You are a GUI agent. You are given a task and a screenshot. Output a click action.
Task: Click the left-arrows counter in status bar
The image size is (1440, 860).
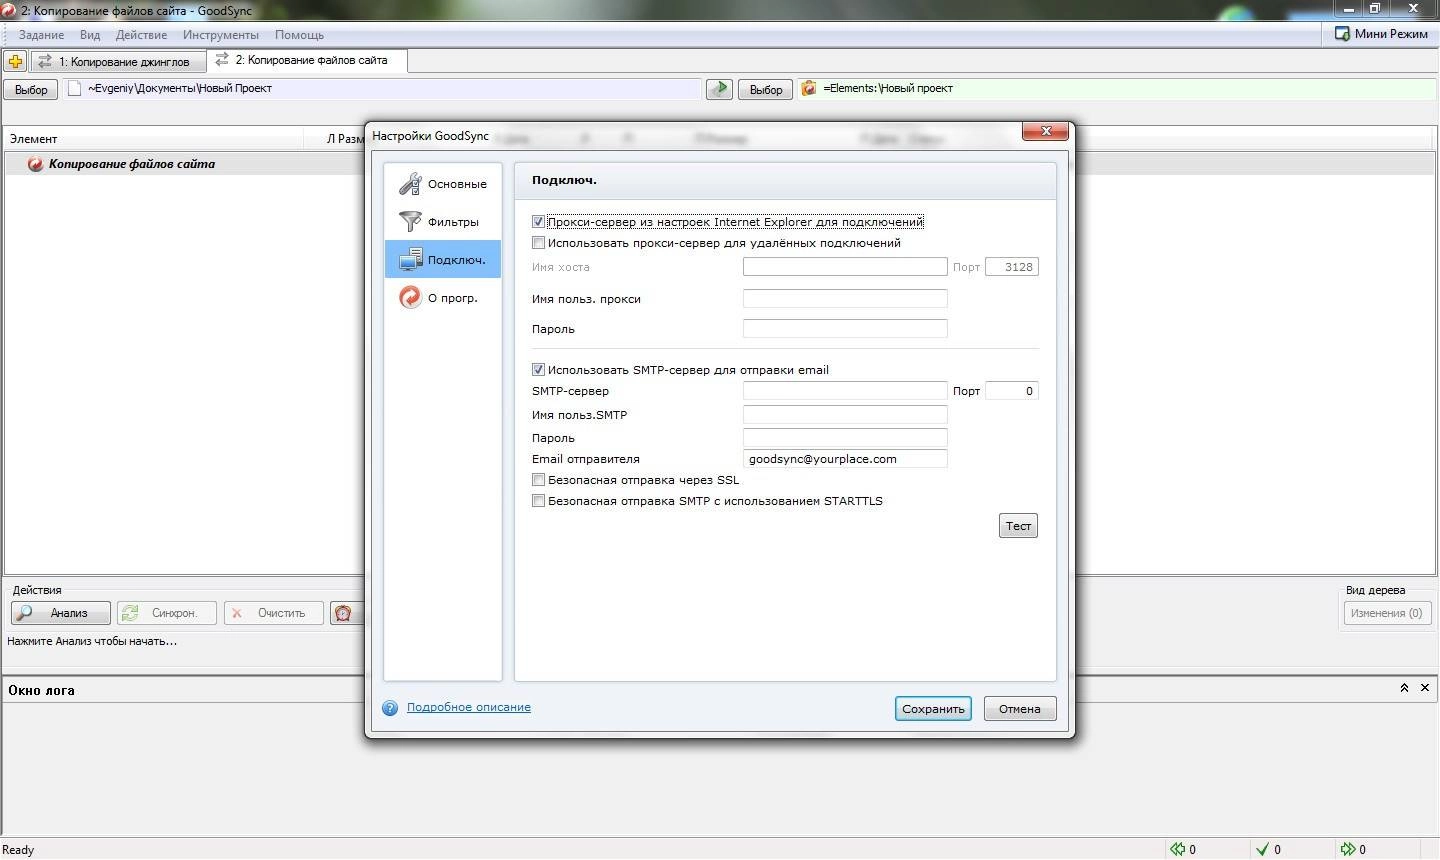pos(1183,849)
